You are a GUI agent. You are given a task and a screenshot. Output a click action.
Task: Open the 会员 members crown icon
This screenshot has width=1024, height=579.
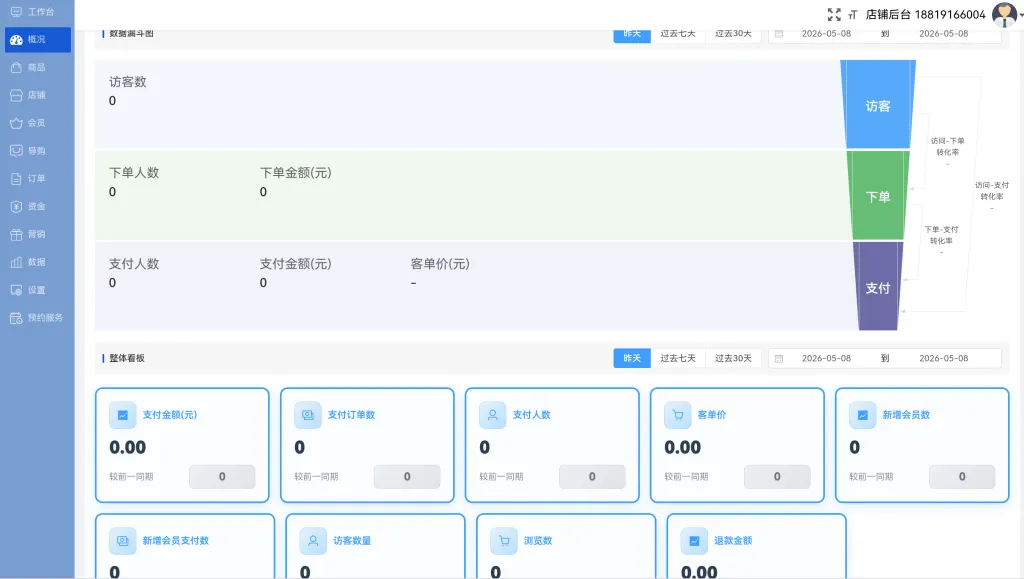[x=16, y=123]
